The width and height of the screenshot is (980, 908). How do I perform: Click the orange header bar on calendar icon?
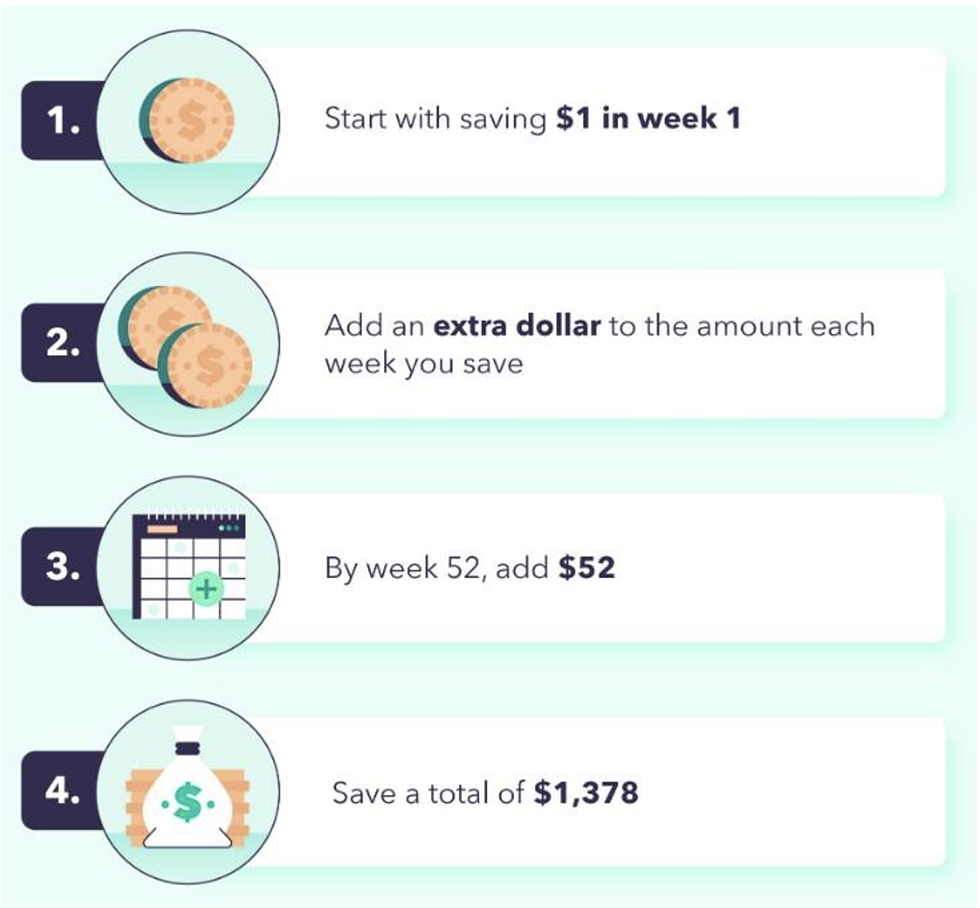(162, 529)
